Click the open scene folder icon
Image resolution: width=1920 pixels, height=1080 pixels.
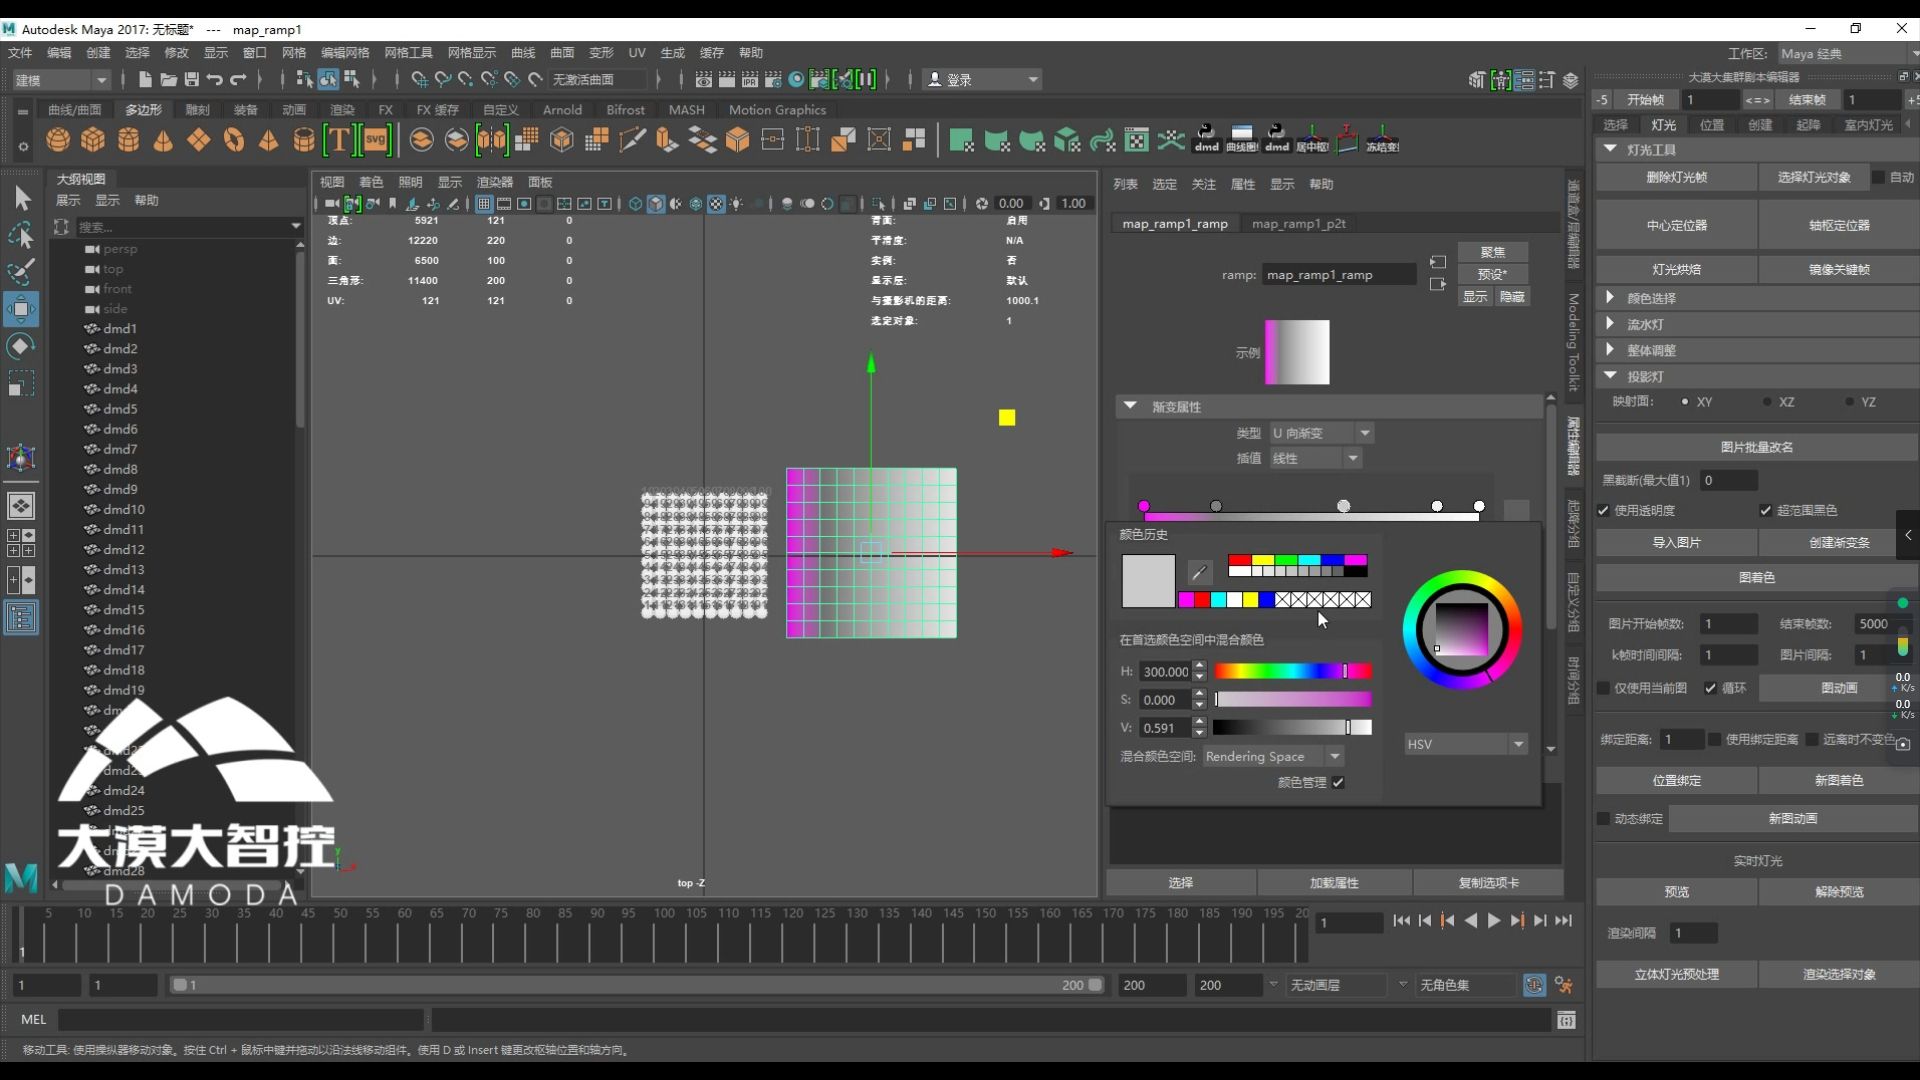(168, 79)
